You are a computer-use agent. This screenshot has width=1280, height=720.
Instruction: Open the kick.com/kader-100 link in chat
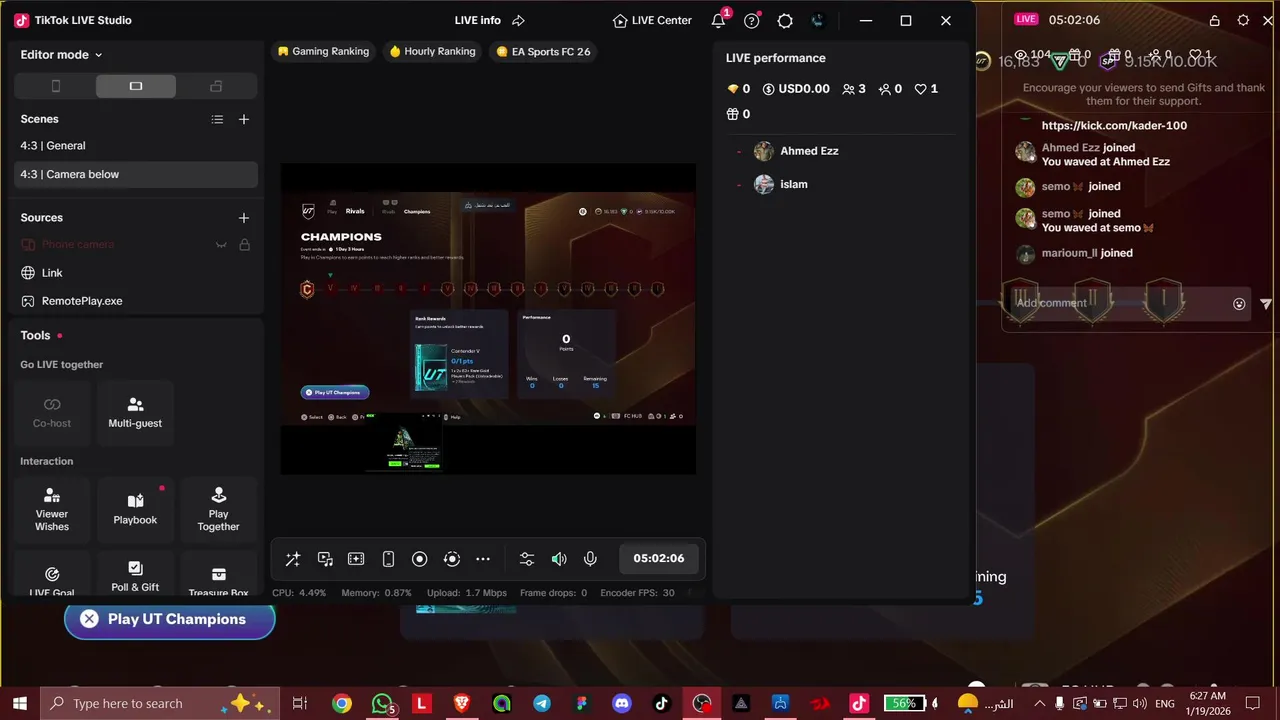pyautogui.click(x=1114, y=126)
